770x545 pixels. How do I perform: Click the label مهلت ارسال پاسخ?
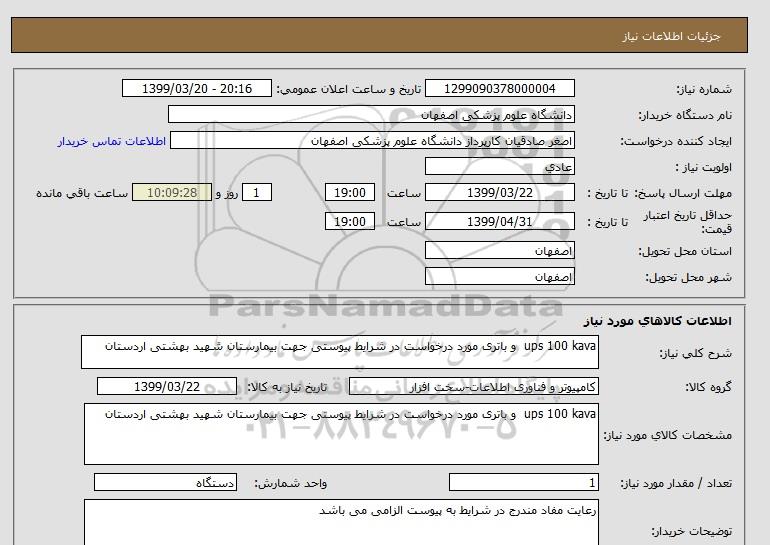click(683, 193)
